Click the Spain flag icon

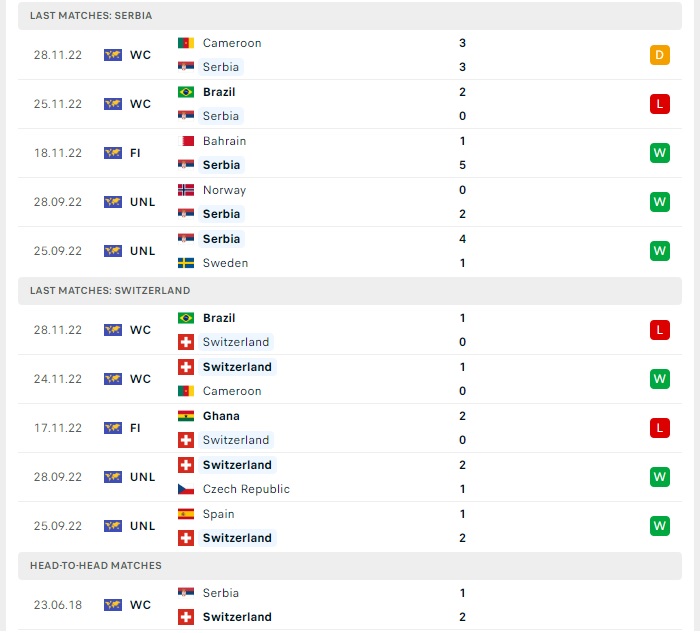tap(186, 514)
